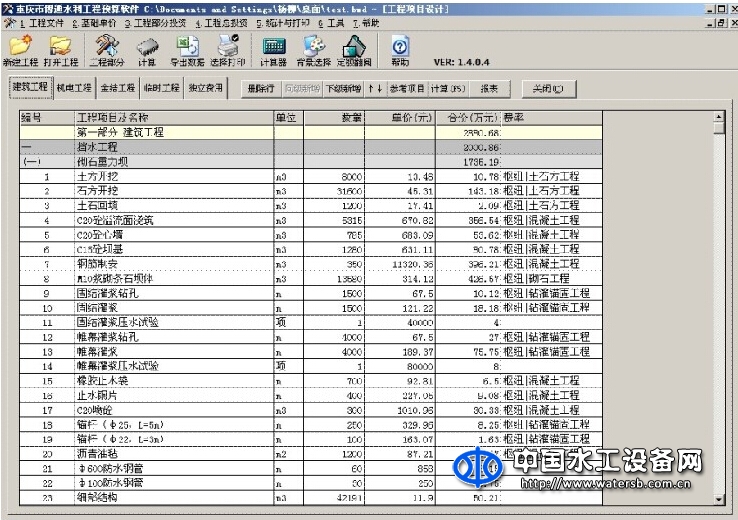Click the 下级新增 add sub-level button
738x520 pixels.
pos(344,88)
